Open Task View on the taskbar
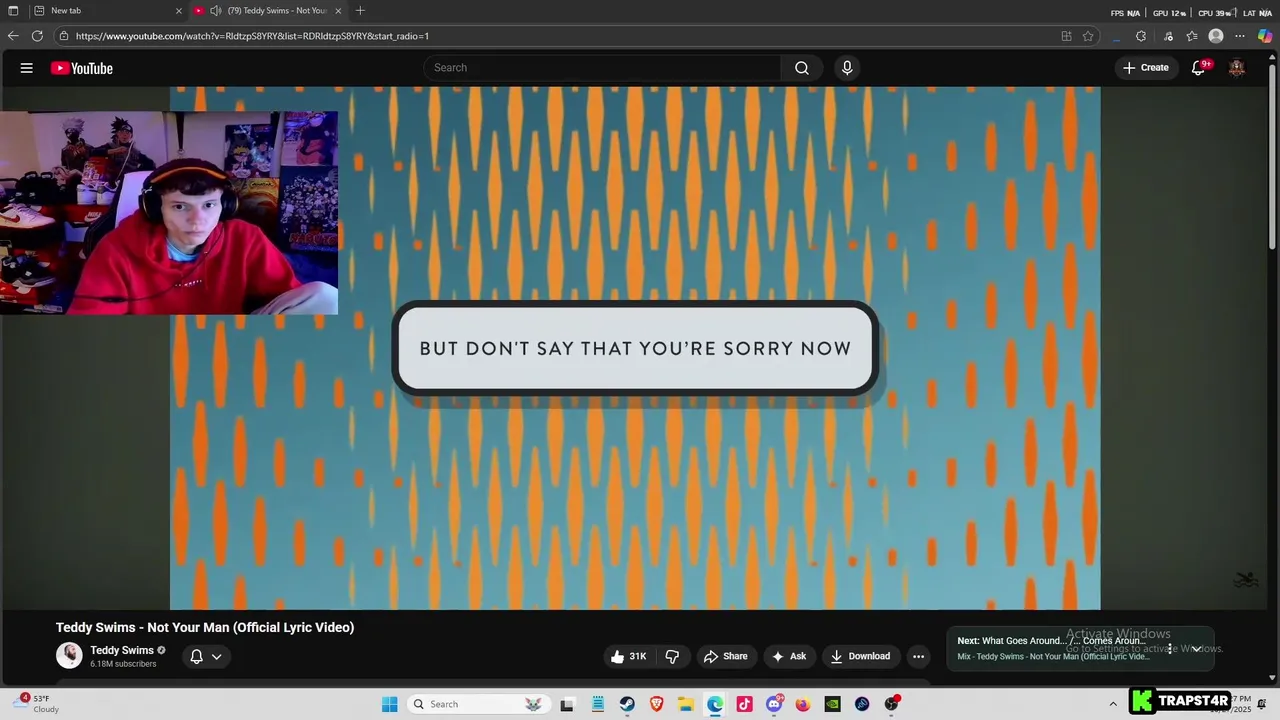 [x=567, y=704]
